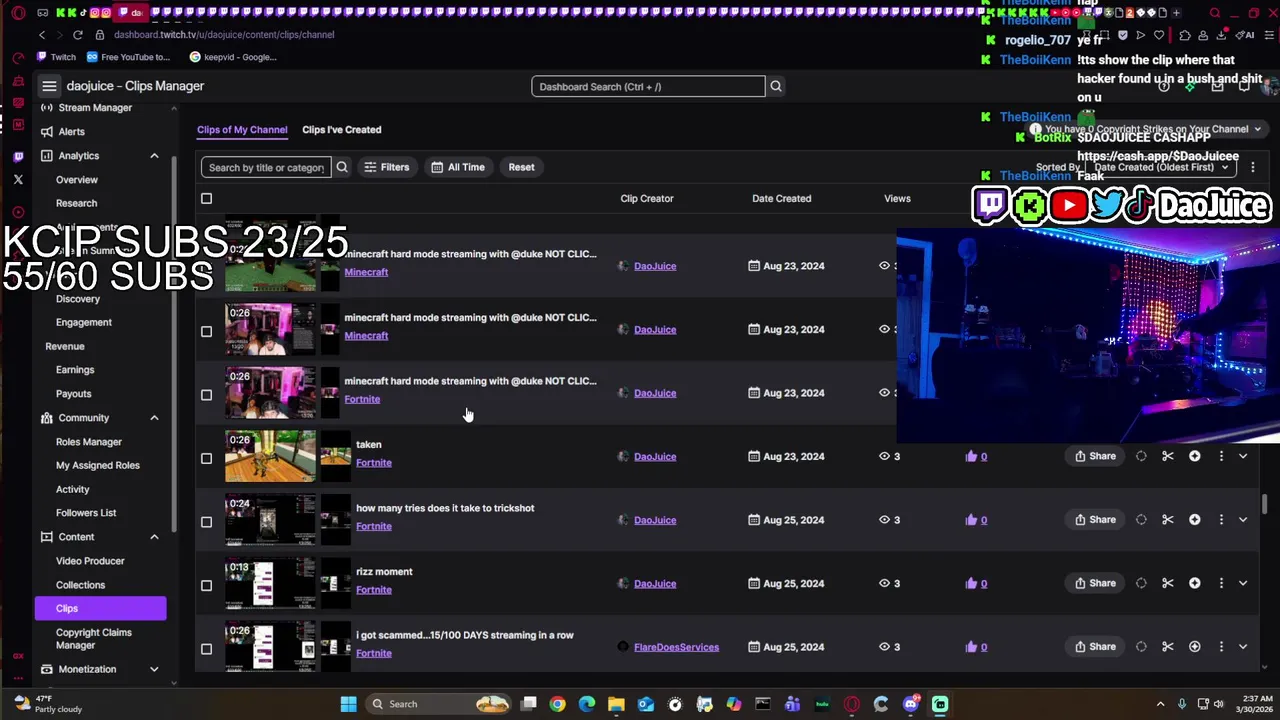Open Stream Manager in sidebar
The image size is (1280, 720).
(x=95, y=107)
